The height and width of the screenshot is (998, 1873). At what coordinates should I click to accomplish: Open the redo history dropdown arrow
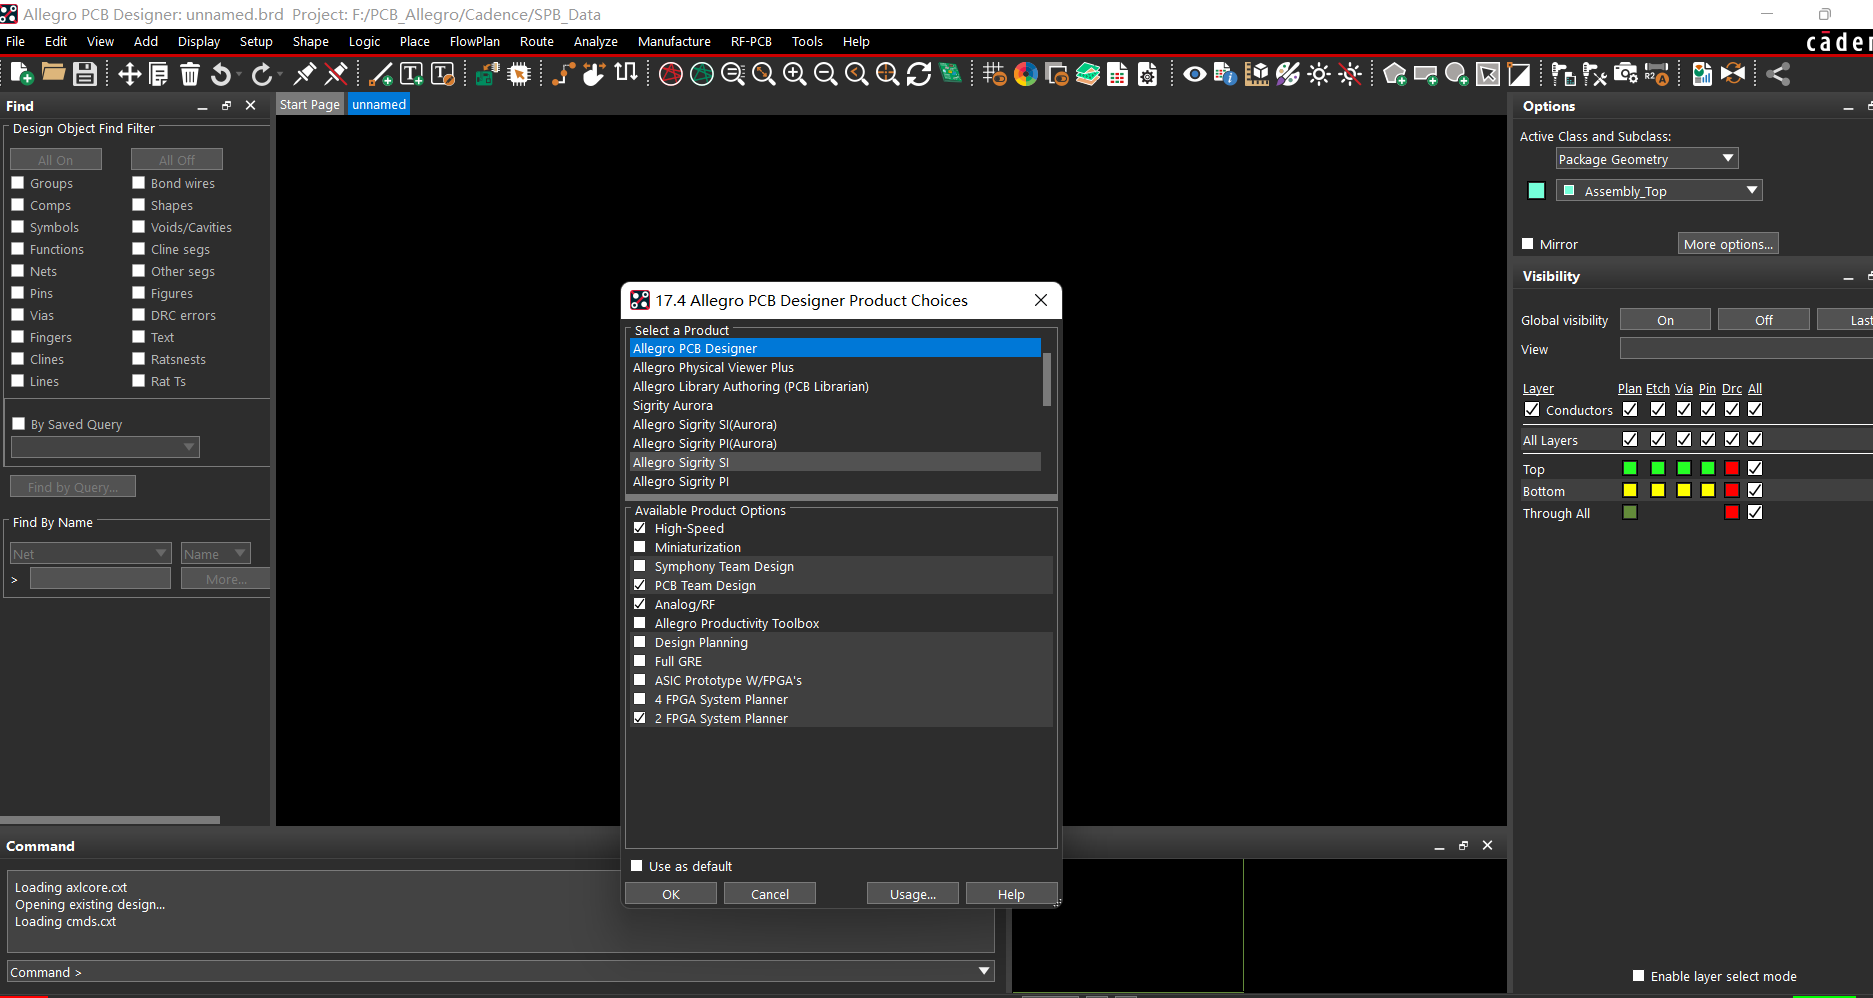coord(281,74)
